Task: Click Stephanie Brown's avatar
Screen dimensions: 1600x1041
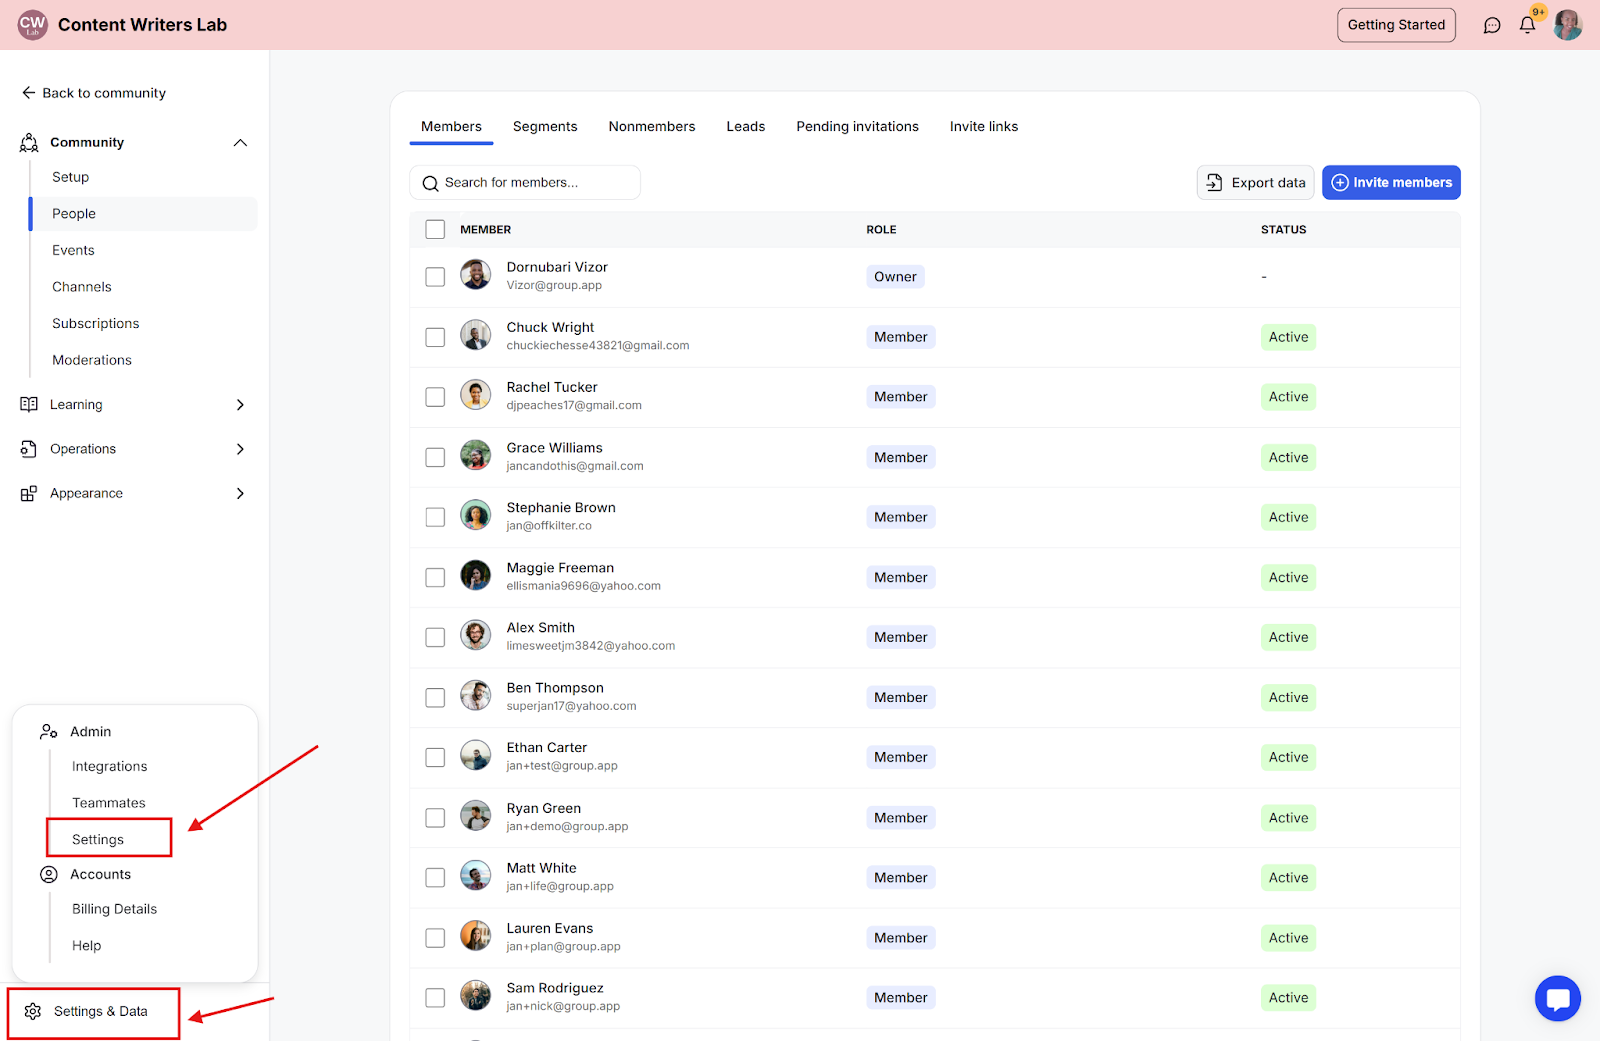Action: click(x=476, y=515)
